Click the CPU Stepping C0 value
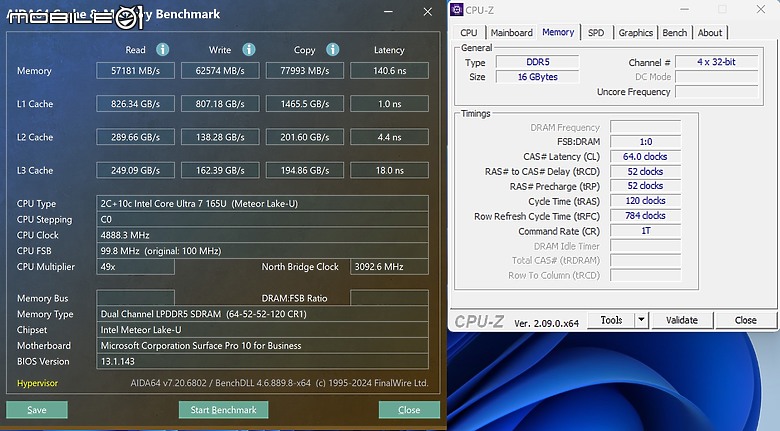 click(x=262, y=219)
